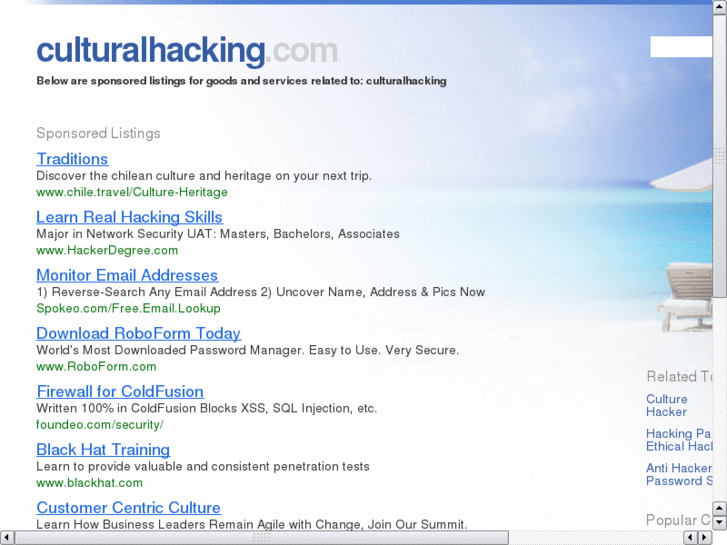Click the Reverse-Search Any Email Address description

(x=261, y=292)
